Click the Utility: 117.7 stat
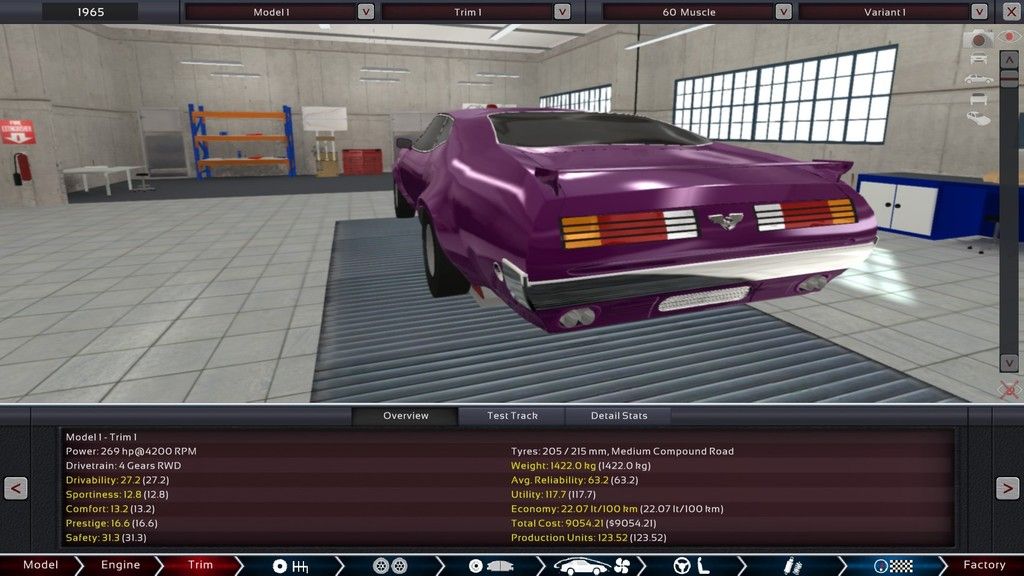The width and height of the screenshot is (1024, 576). (x=553, y=494)
